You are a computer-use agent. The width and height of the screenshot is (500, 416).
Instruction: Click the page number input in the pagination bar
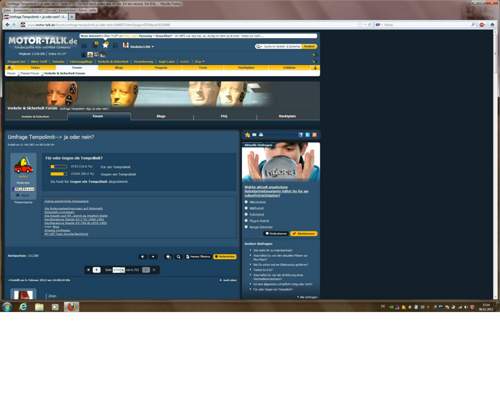point(119,270)
